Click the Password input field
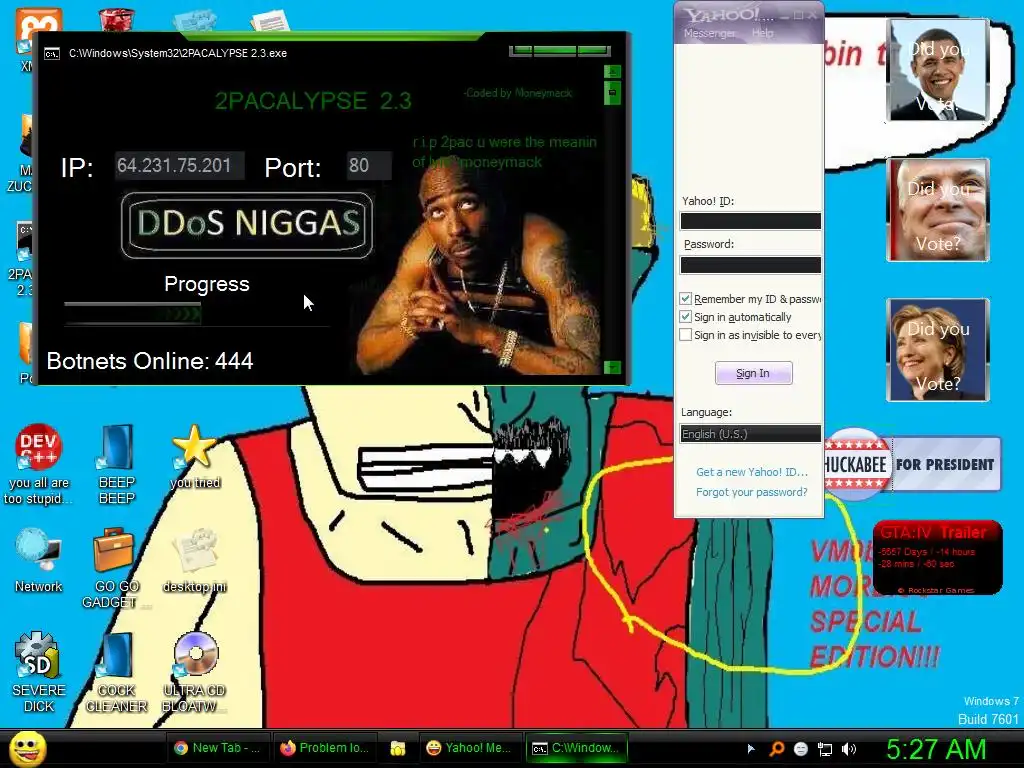 (x=750, y=264)
